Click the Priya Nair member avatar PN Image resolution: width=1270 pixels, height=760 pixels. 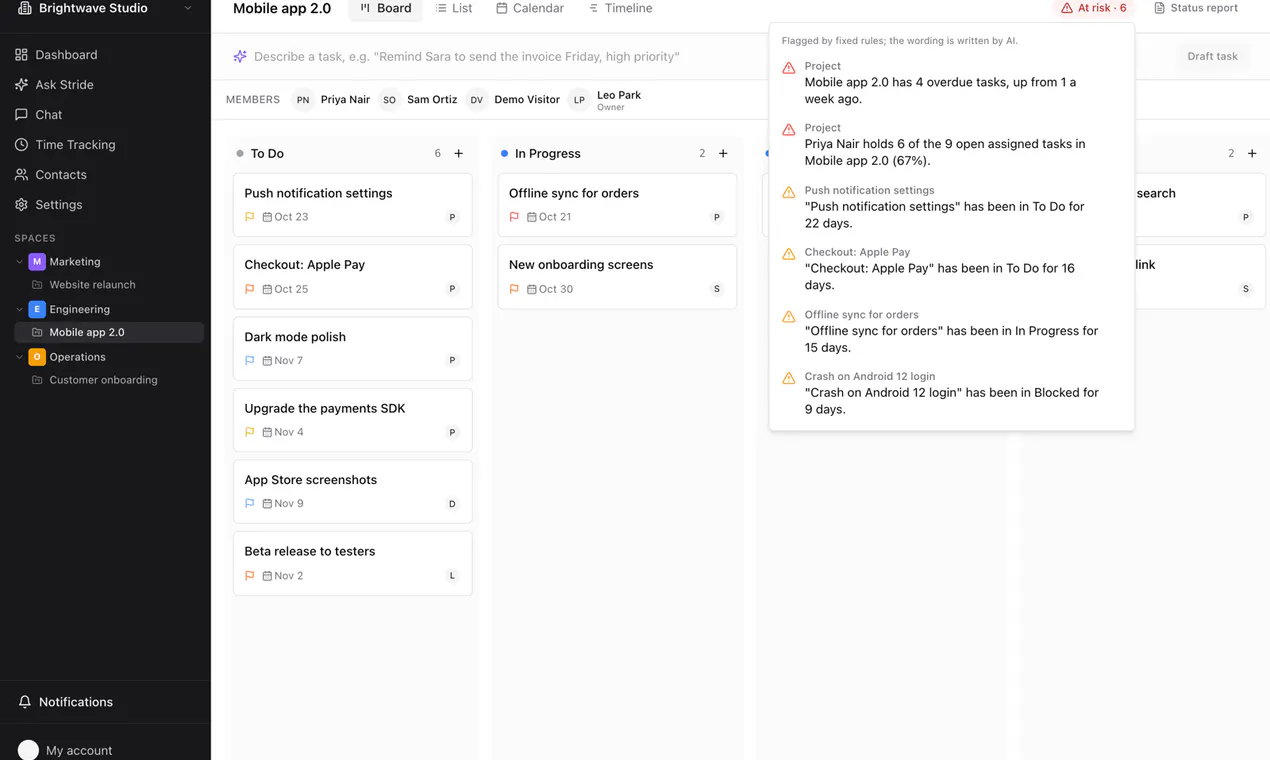click(x=303, y=99)
